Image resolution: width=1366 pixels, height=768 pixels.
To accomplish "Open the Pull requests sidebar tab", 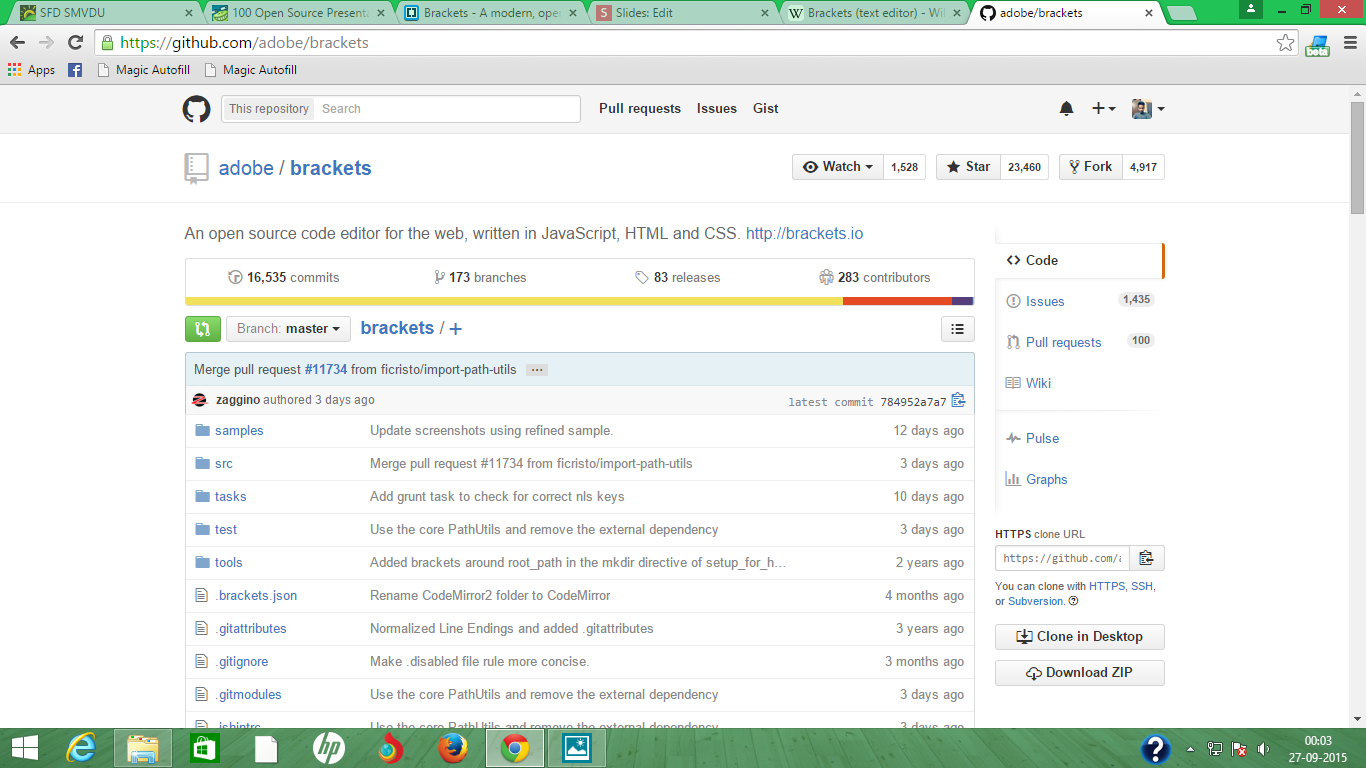I will click(1080, 342).
